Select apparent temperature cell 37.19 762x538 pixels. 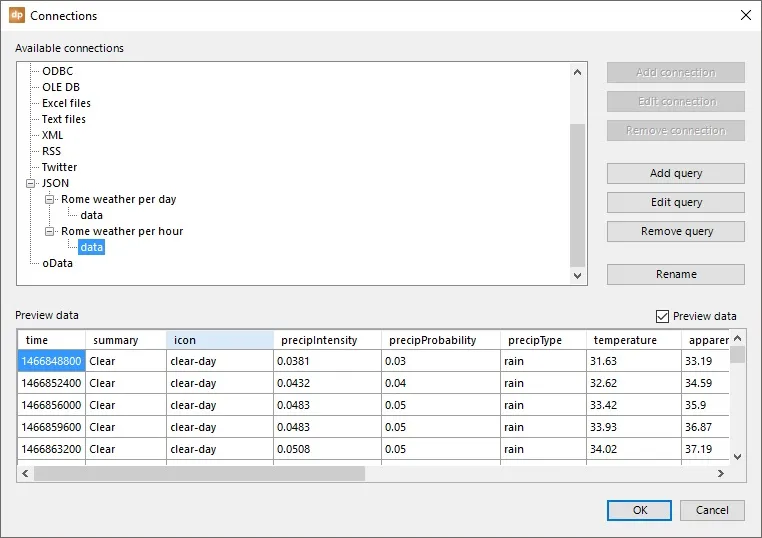click(x=705, y=449)
